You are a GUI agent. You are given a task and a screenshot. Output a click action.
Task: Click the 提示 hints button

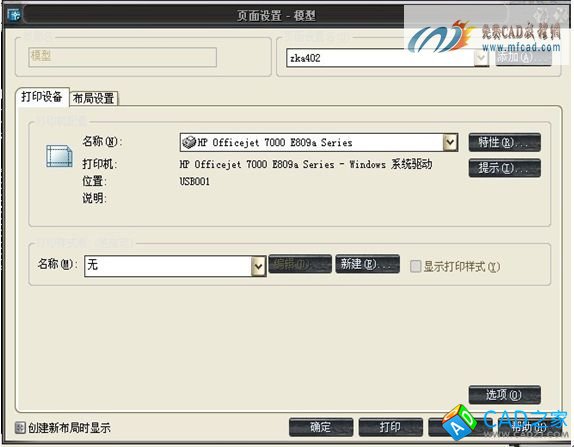coord(504,168)
